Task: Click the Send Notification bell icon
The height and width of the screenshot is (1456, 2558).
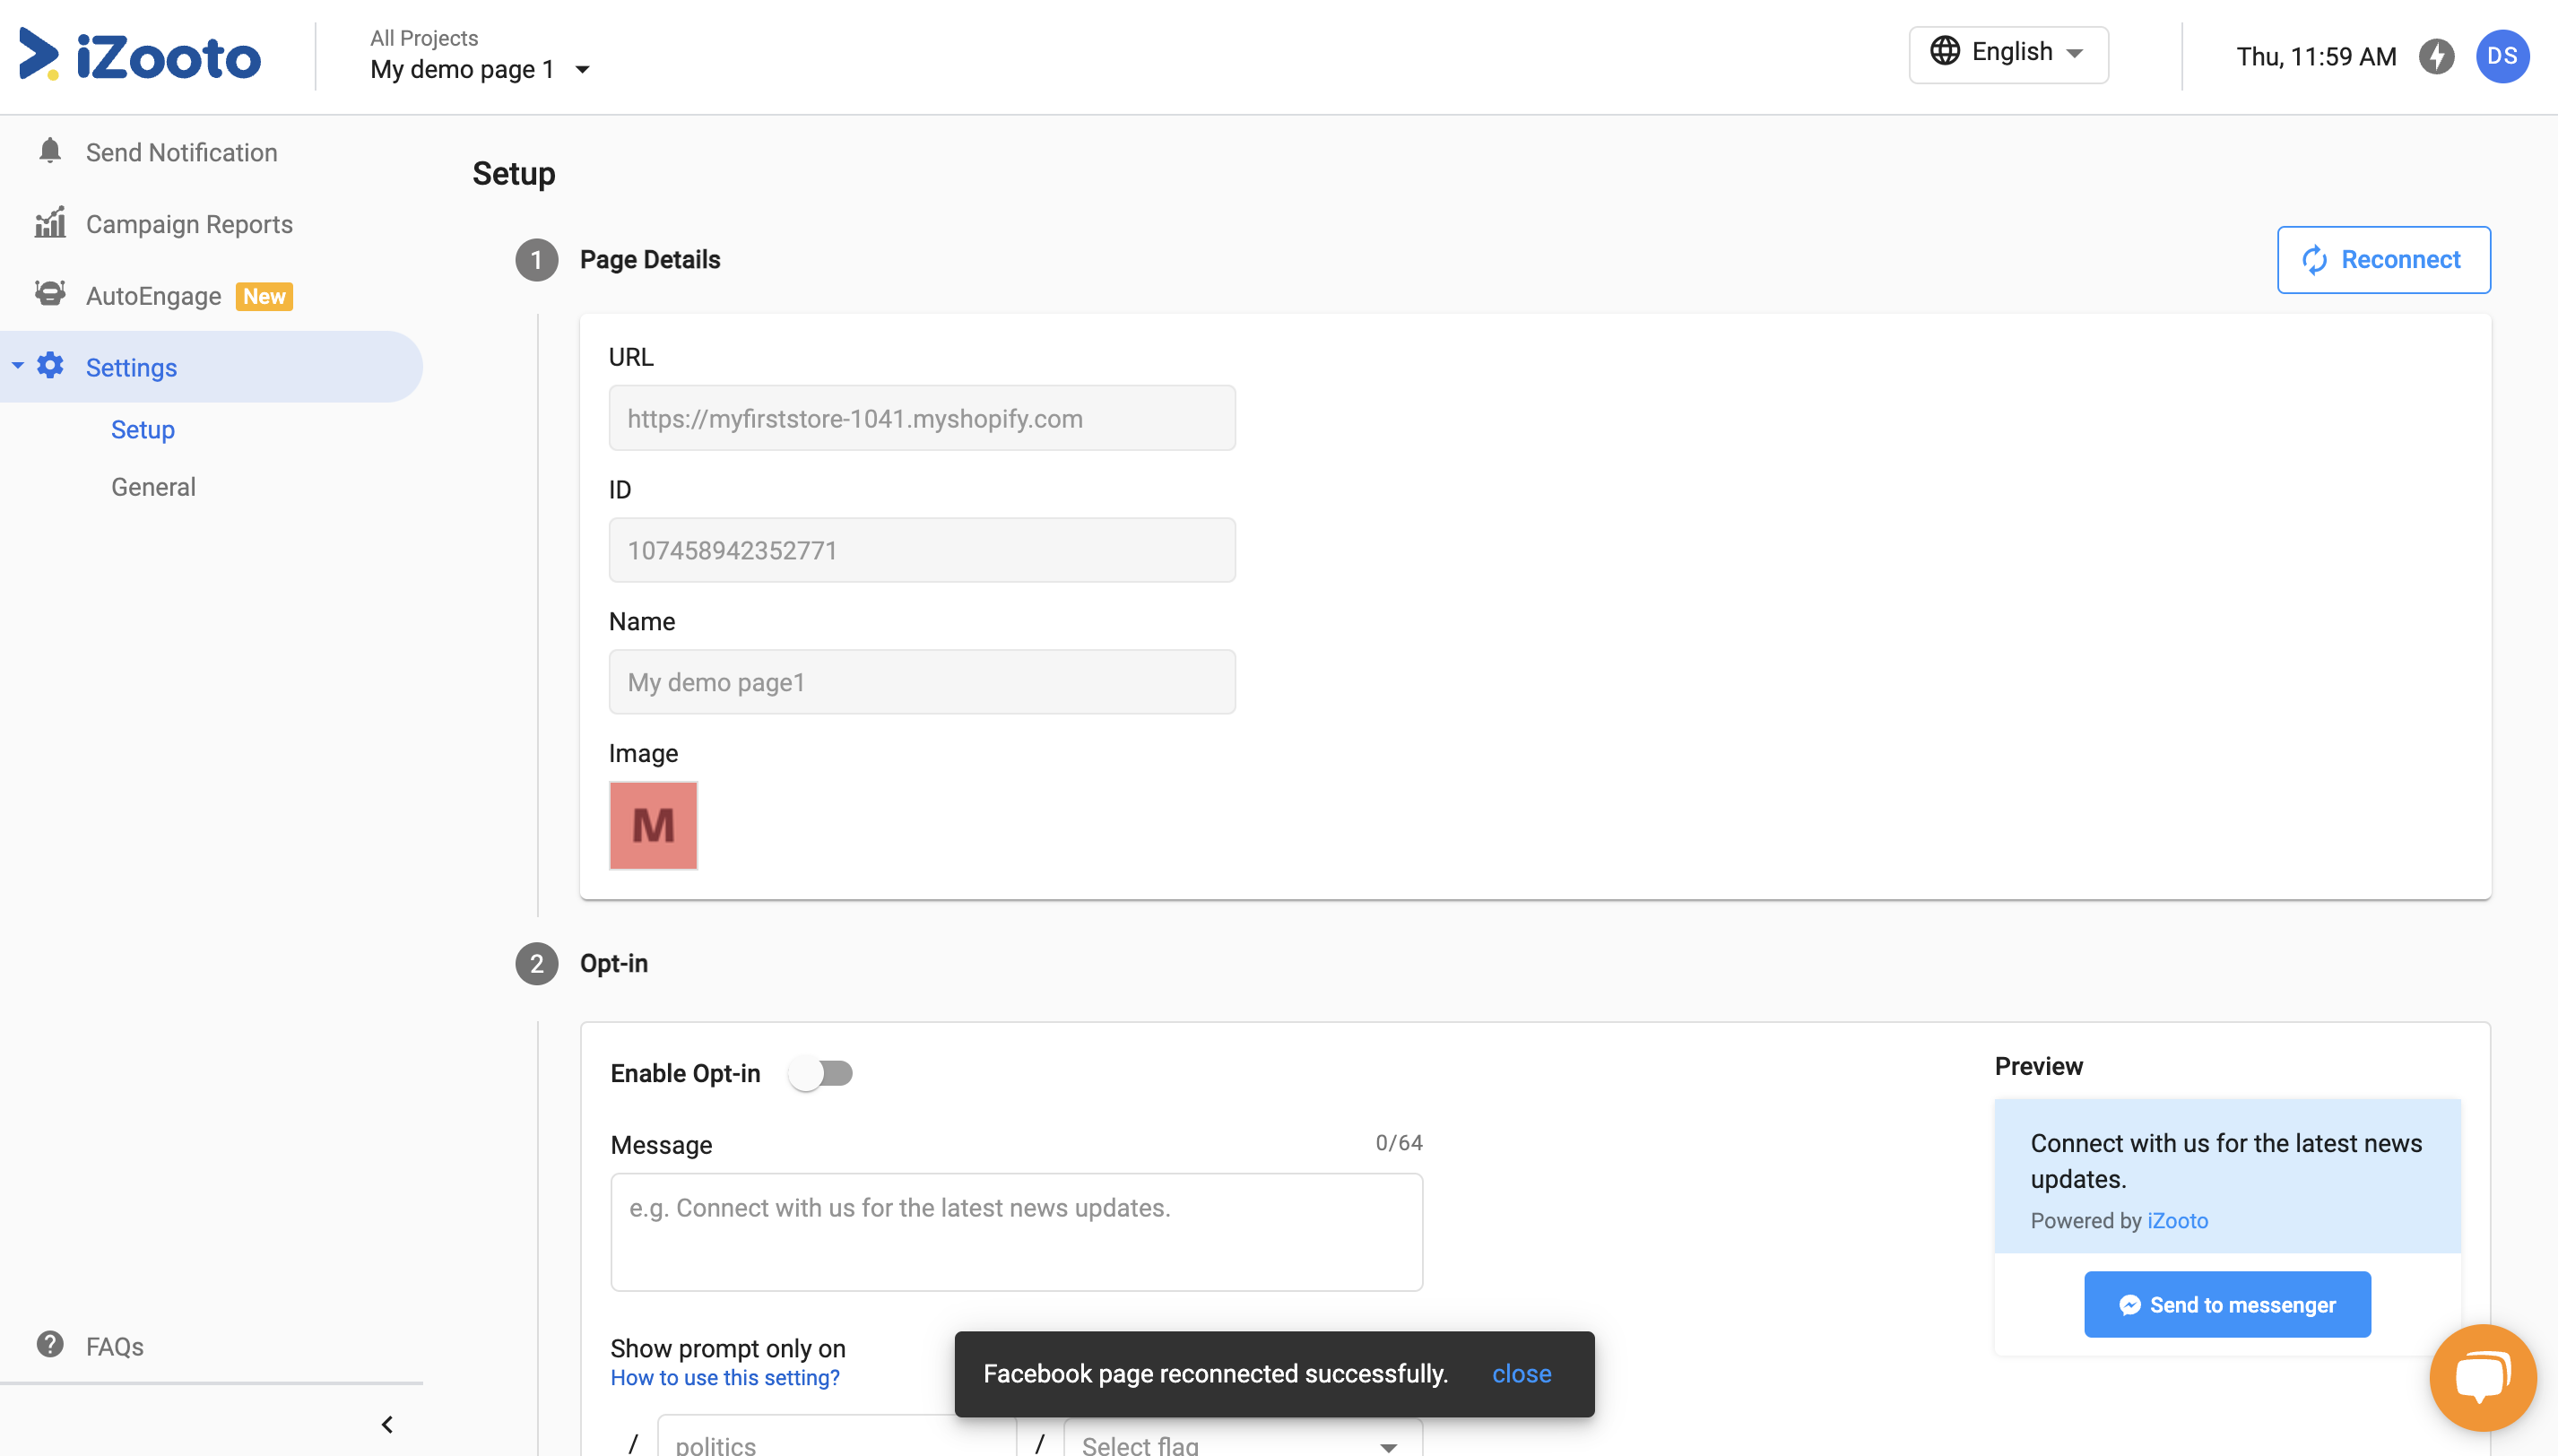Action: (x=50, y=151)
